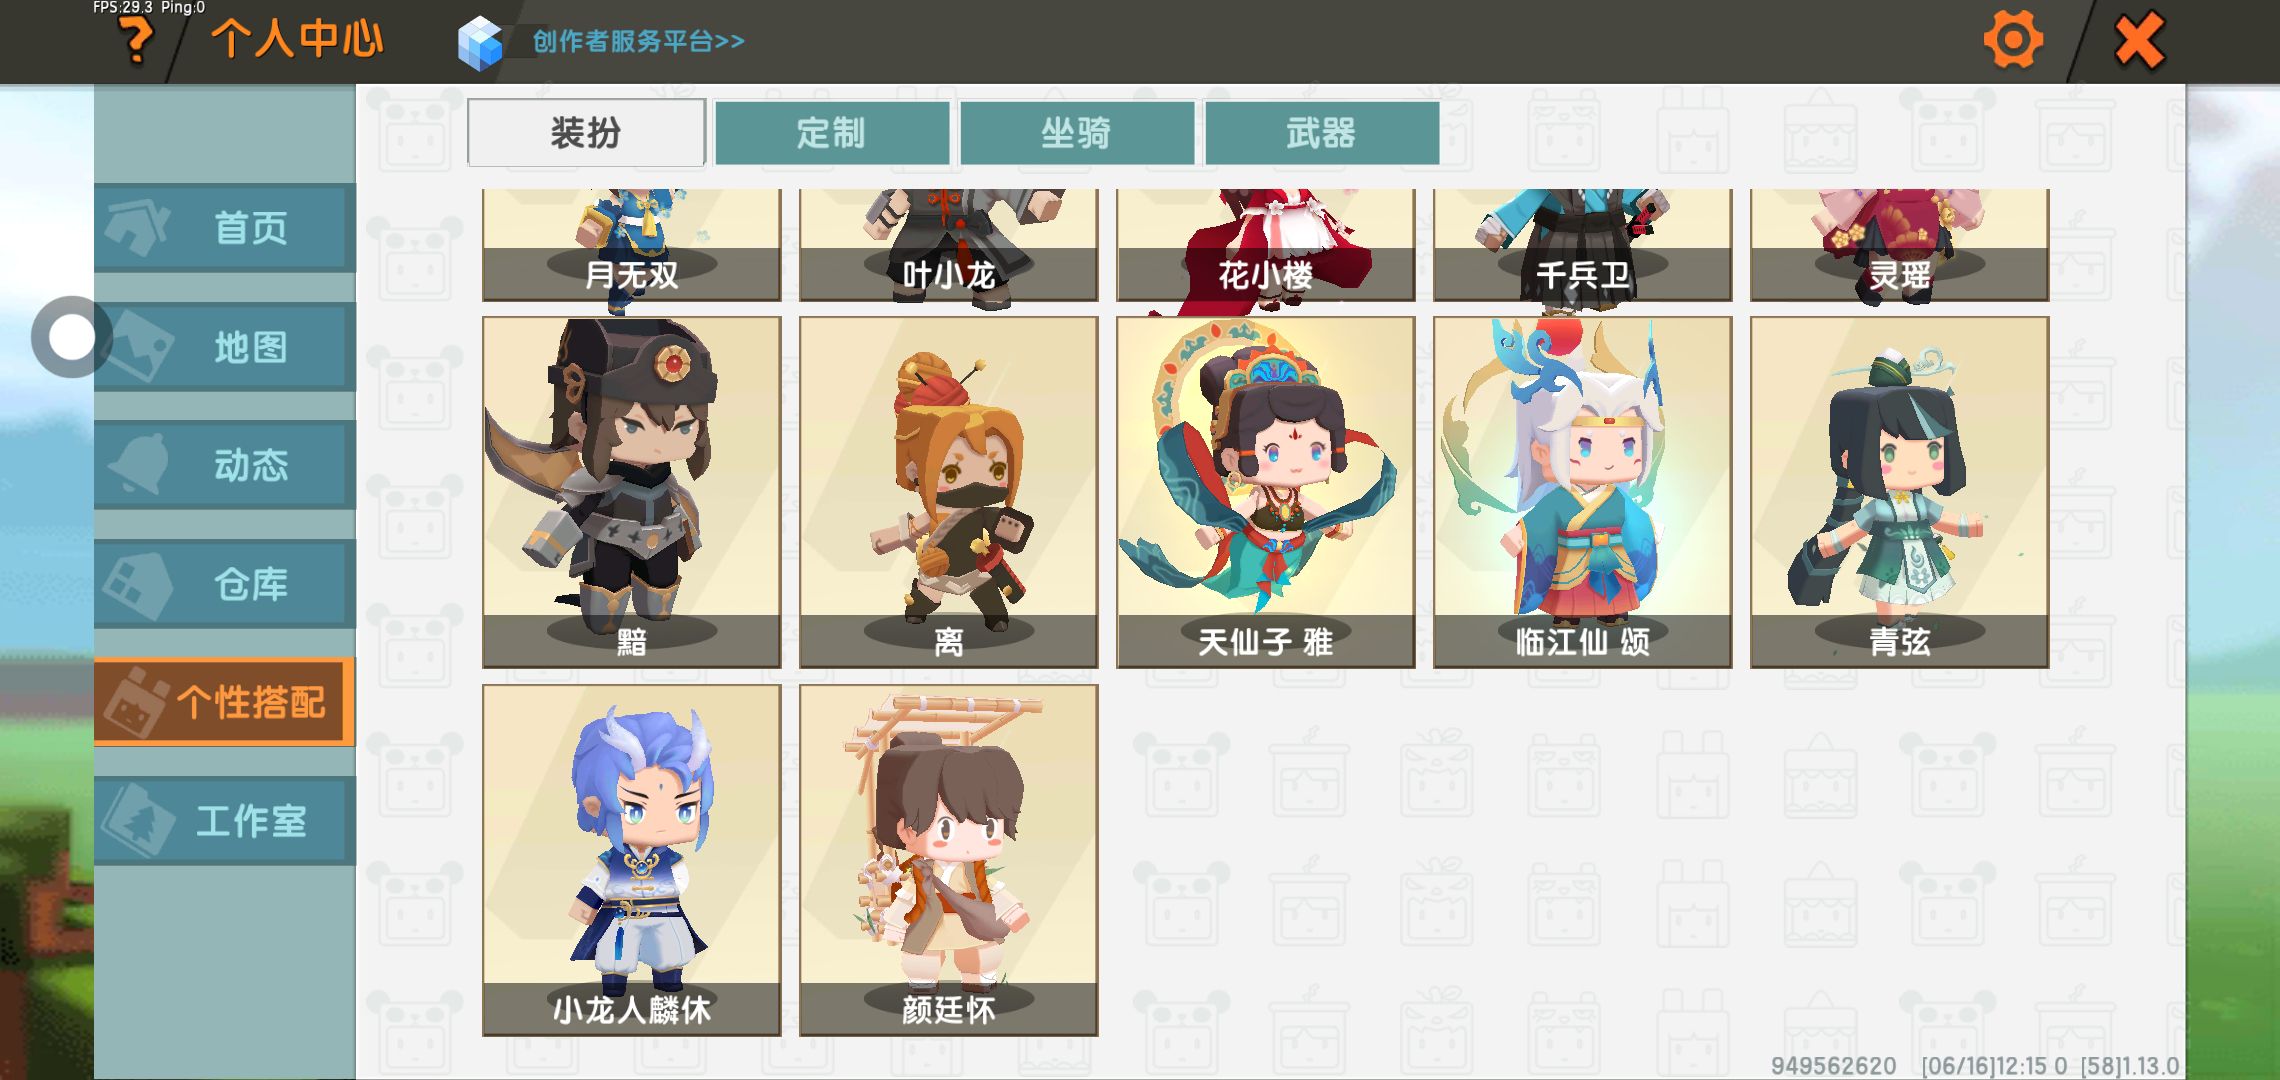This screenshot has width=2280, height=1080.
Task: Click the orange question mark help icon
Action: click(x=136, y=41)
